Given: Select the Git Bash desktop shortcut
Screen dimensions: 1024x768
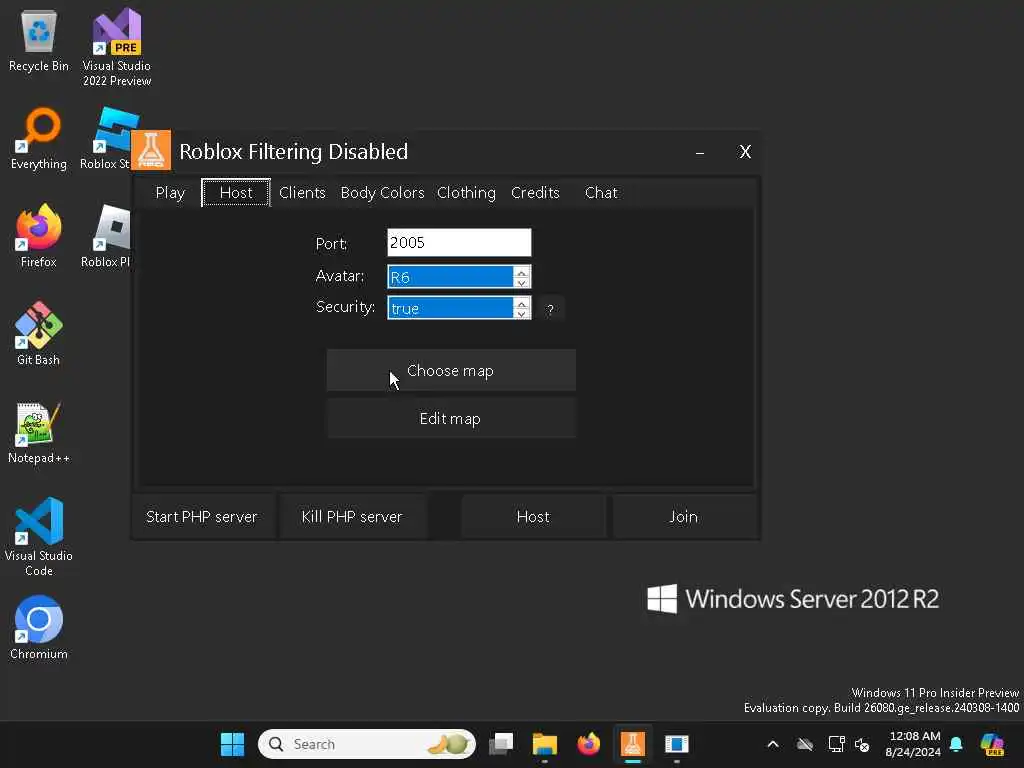Looking at the screenshot, I should tap(39, 334).
